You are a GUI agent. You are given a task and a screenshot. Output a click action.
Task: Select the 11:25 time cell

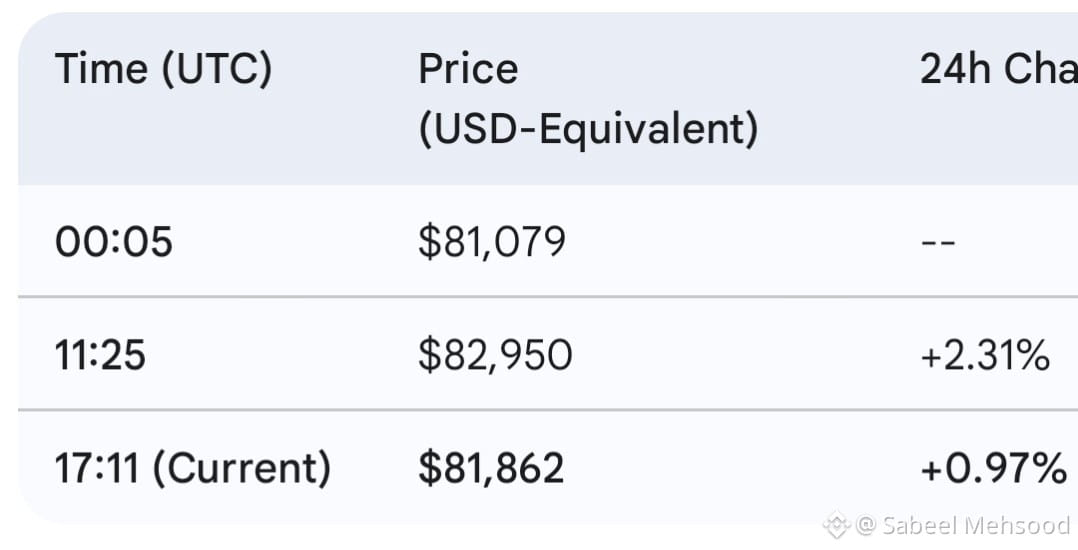[x=100, y=355]
